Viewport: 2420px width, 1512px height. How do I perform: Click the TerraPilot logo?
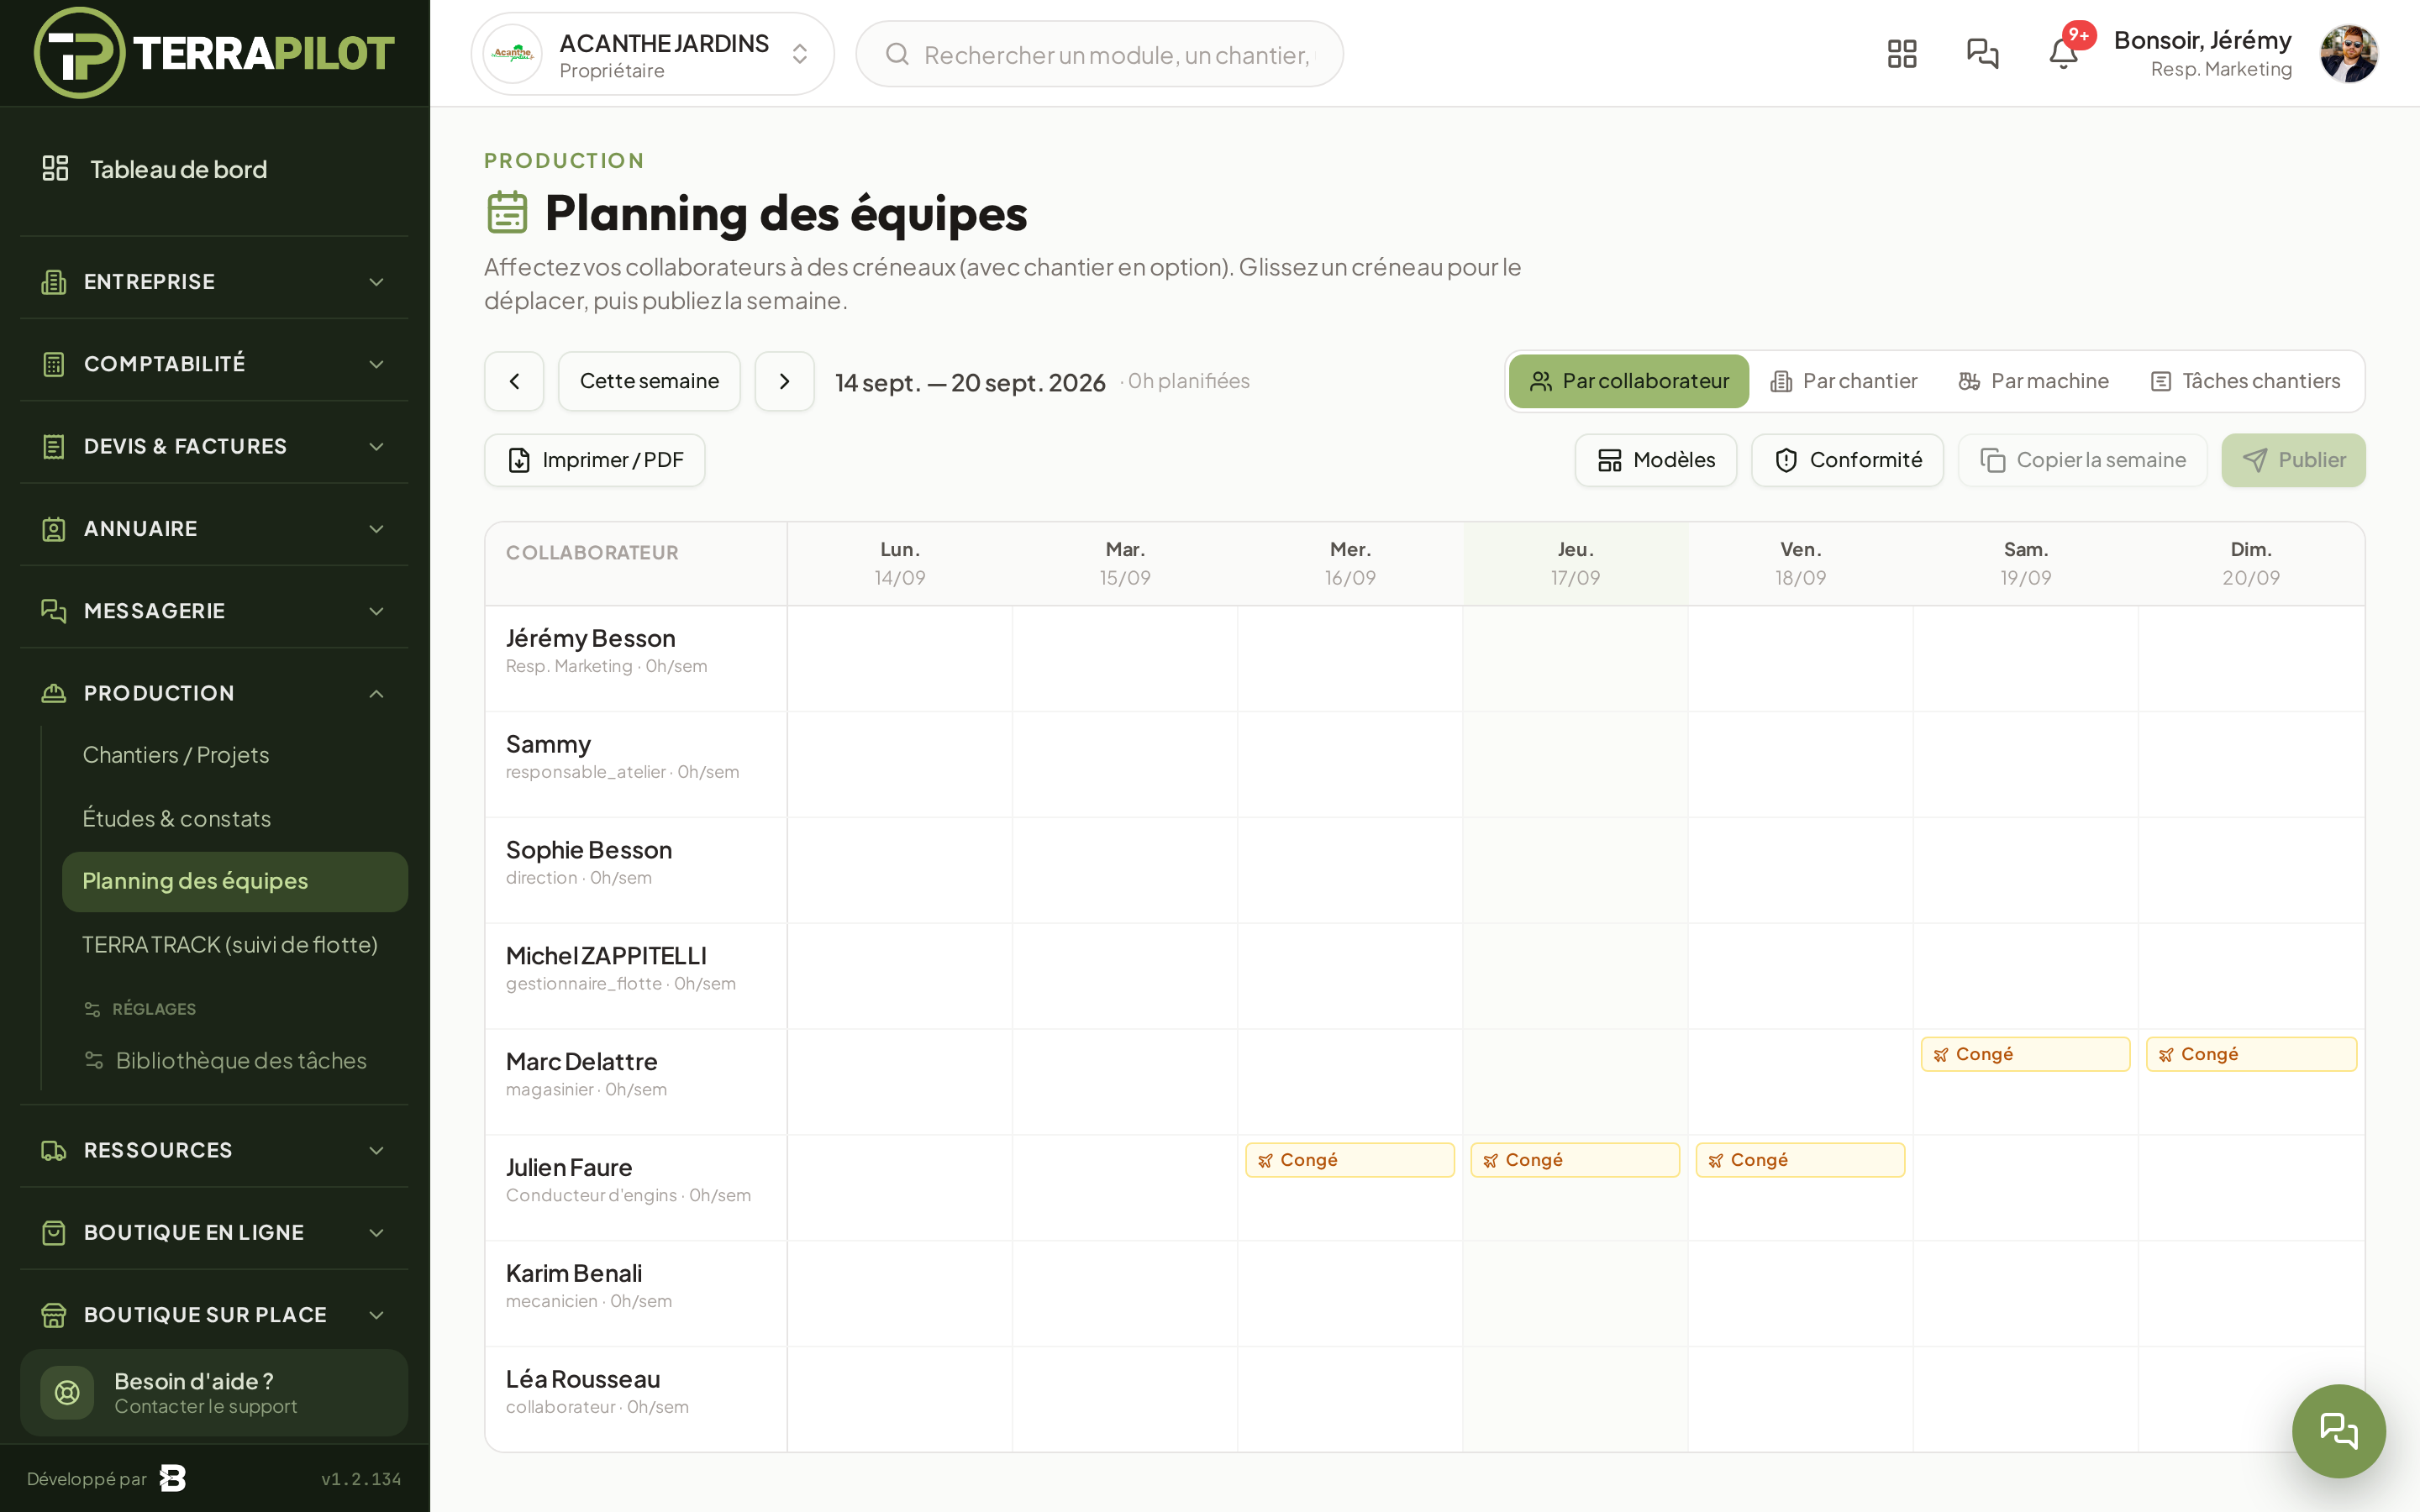[214, 53]
